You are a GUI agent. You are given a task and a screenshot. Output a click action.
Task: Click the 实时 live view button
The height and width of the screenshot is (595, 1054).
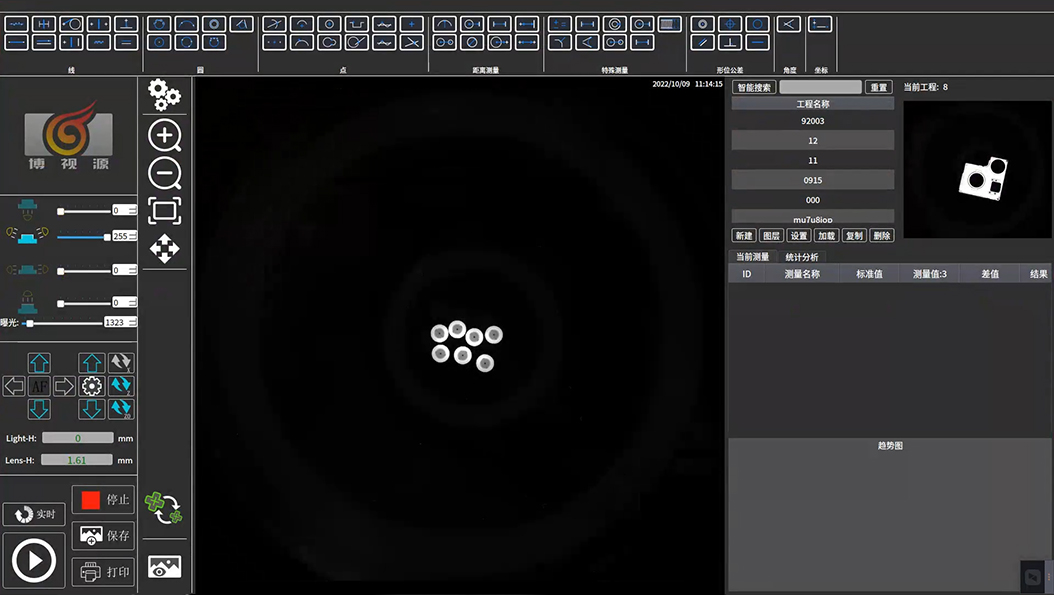point(34,514)
